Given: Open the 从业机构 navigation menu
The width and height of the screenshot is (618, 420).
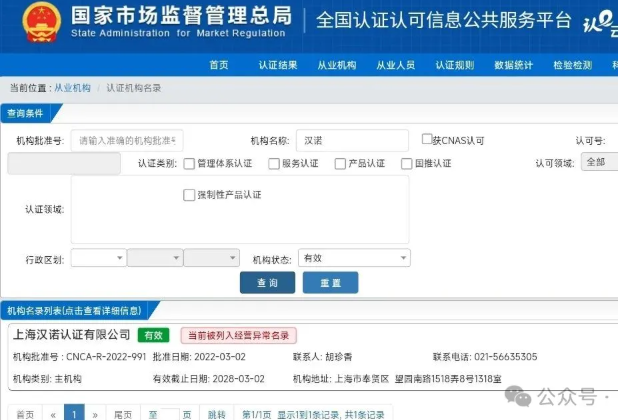Looking at the screenshot, I should click(x=337, y=65).
